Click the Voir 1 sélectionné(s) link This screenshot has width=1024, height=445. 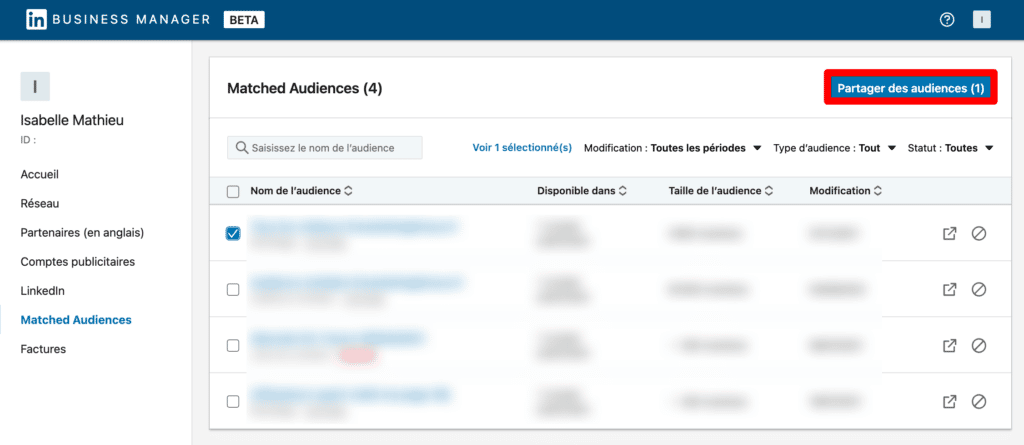pos(522,148)
